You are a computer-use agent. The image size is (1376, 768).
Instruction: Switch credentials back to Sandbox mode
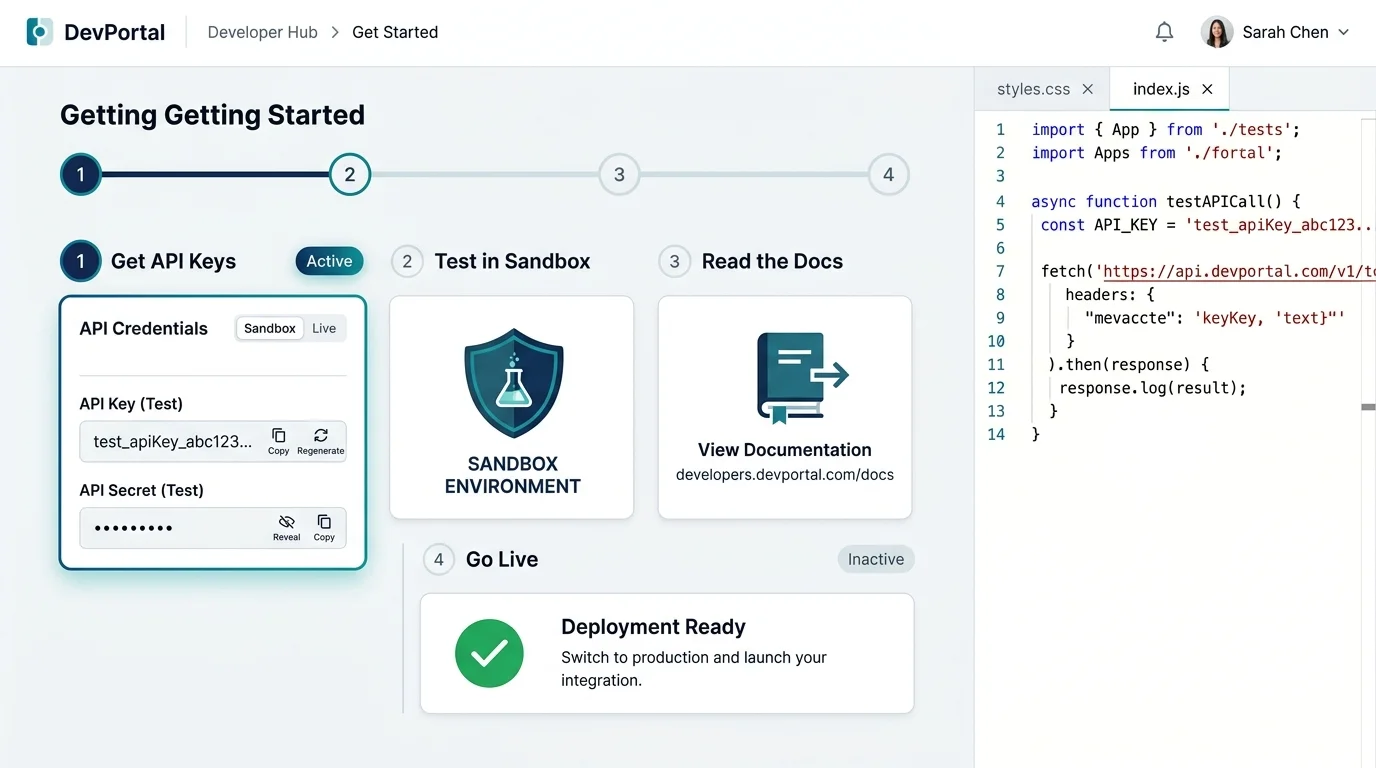tap(269, 328)
